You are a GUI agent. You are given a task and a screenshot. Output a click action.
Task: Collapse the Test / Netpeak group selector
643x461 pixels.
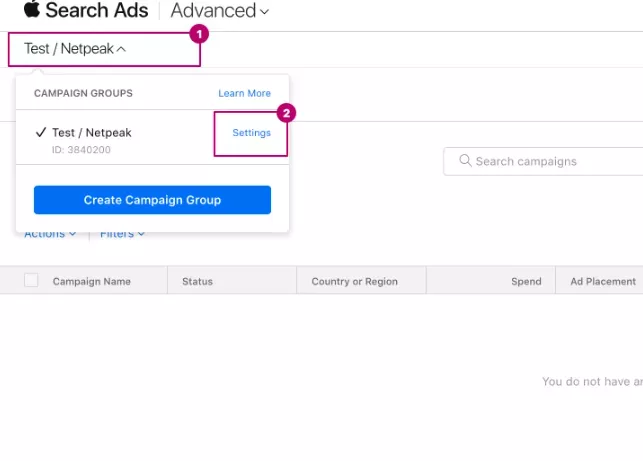(x=75, y=49)
